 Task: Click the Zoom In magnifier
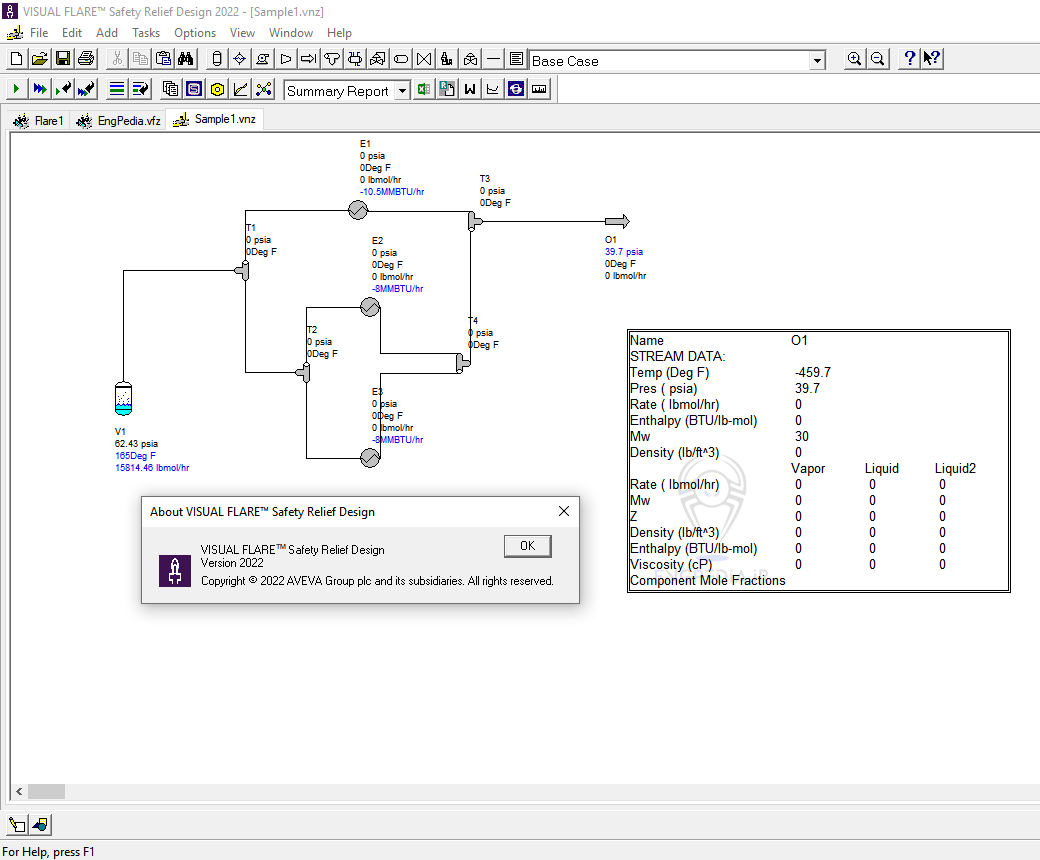tap(854, 59)
